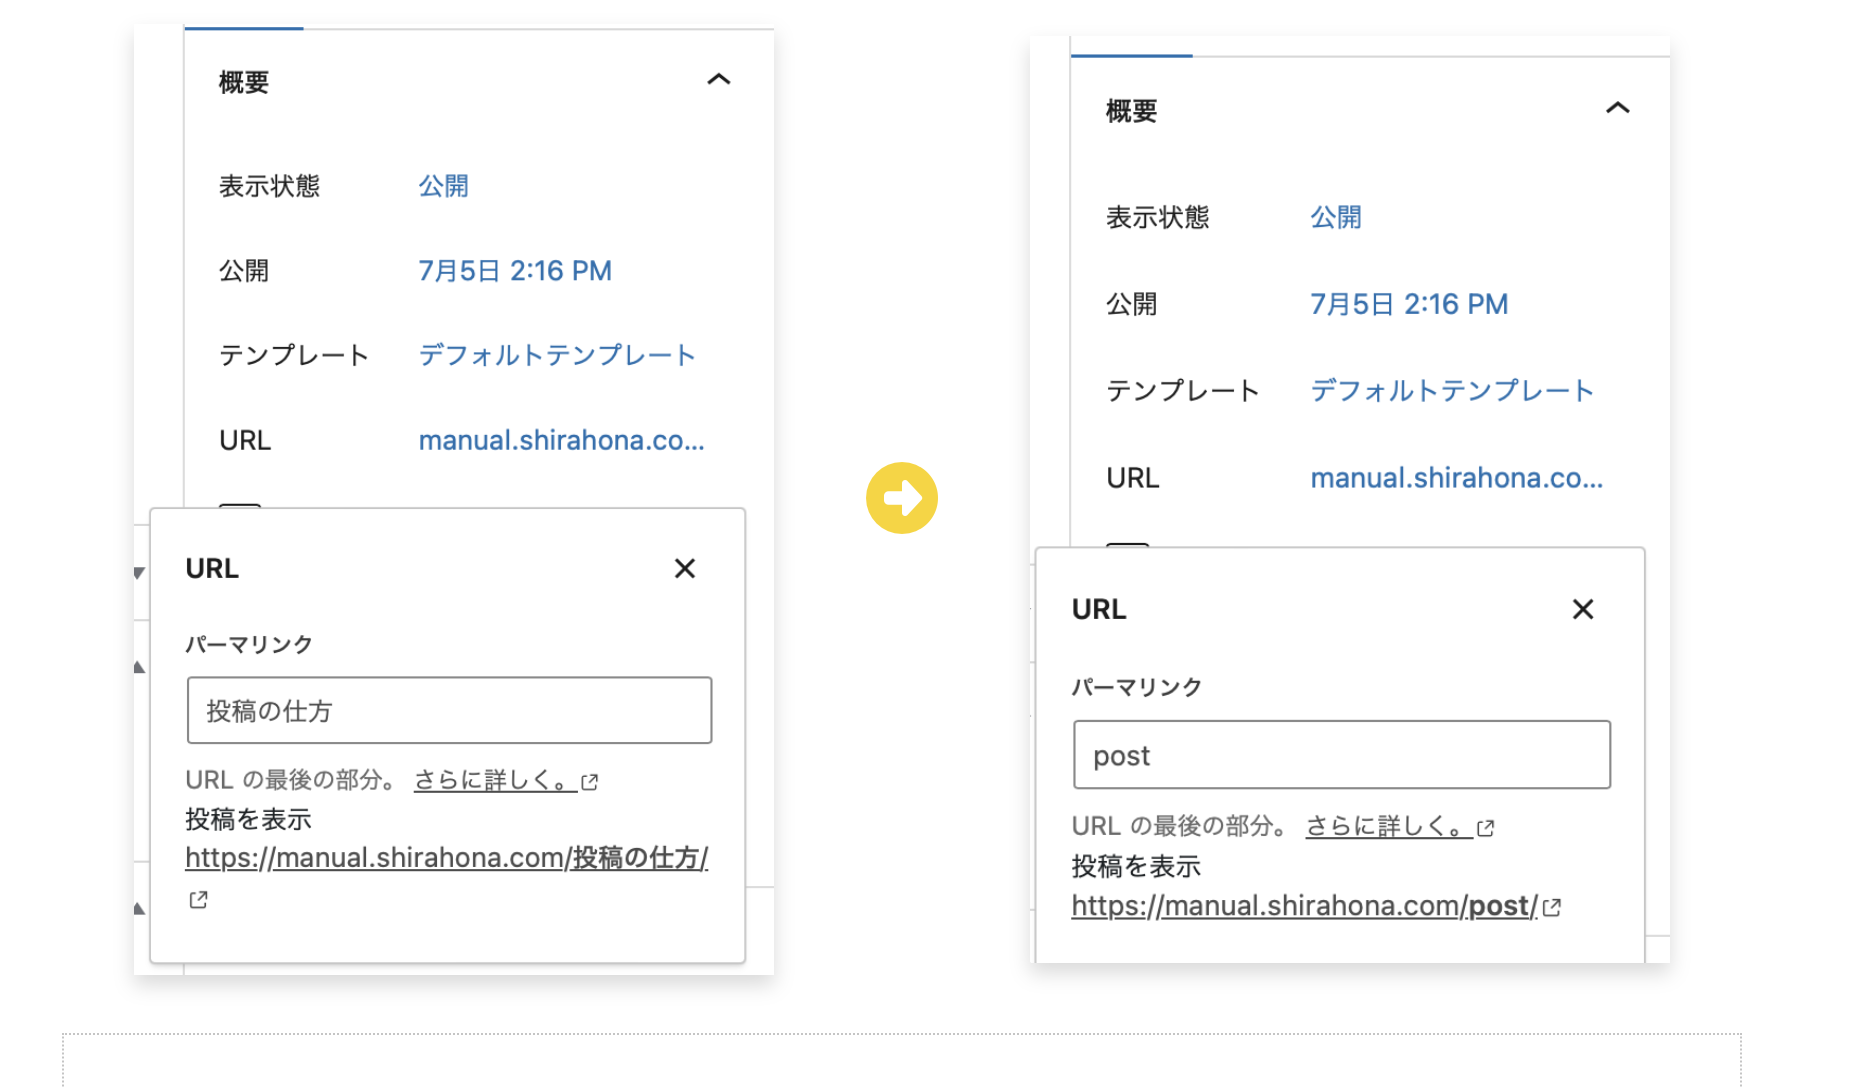The width and height of the screenshot is (1856, 1088).
Task: Collapse the 概要 panel chevron in right screenshot
Action: pos(1617,108)
